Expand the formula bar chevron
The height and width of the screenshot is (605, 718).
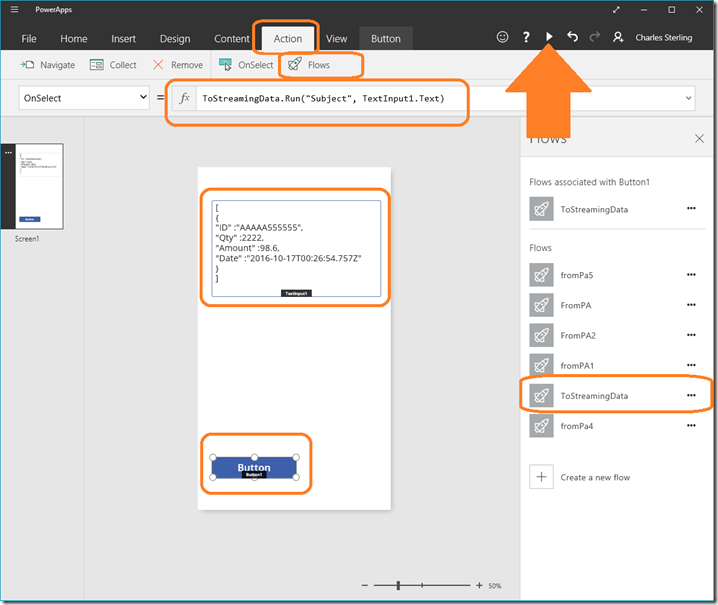click(x=690, y=98)
